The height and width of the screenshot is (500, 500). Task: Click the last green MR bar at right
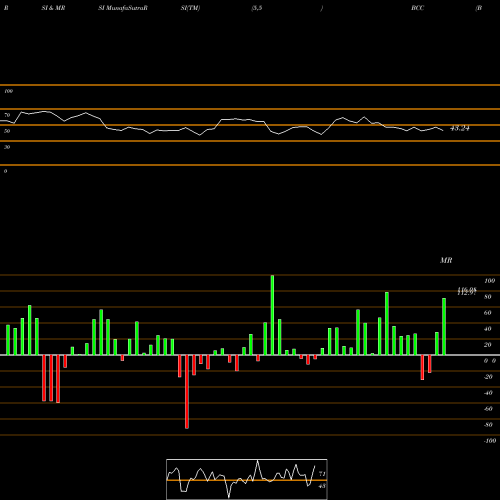coord(444,327)
